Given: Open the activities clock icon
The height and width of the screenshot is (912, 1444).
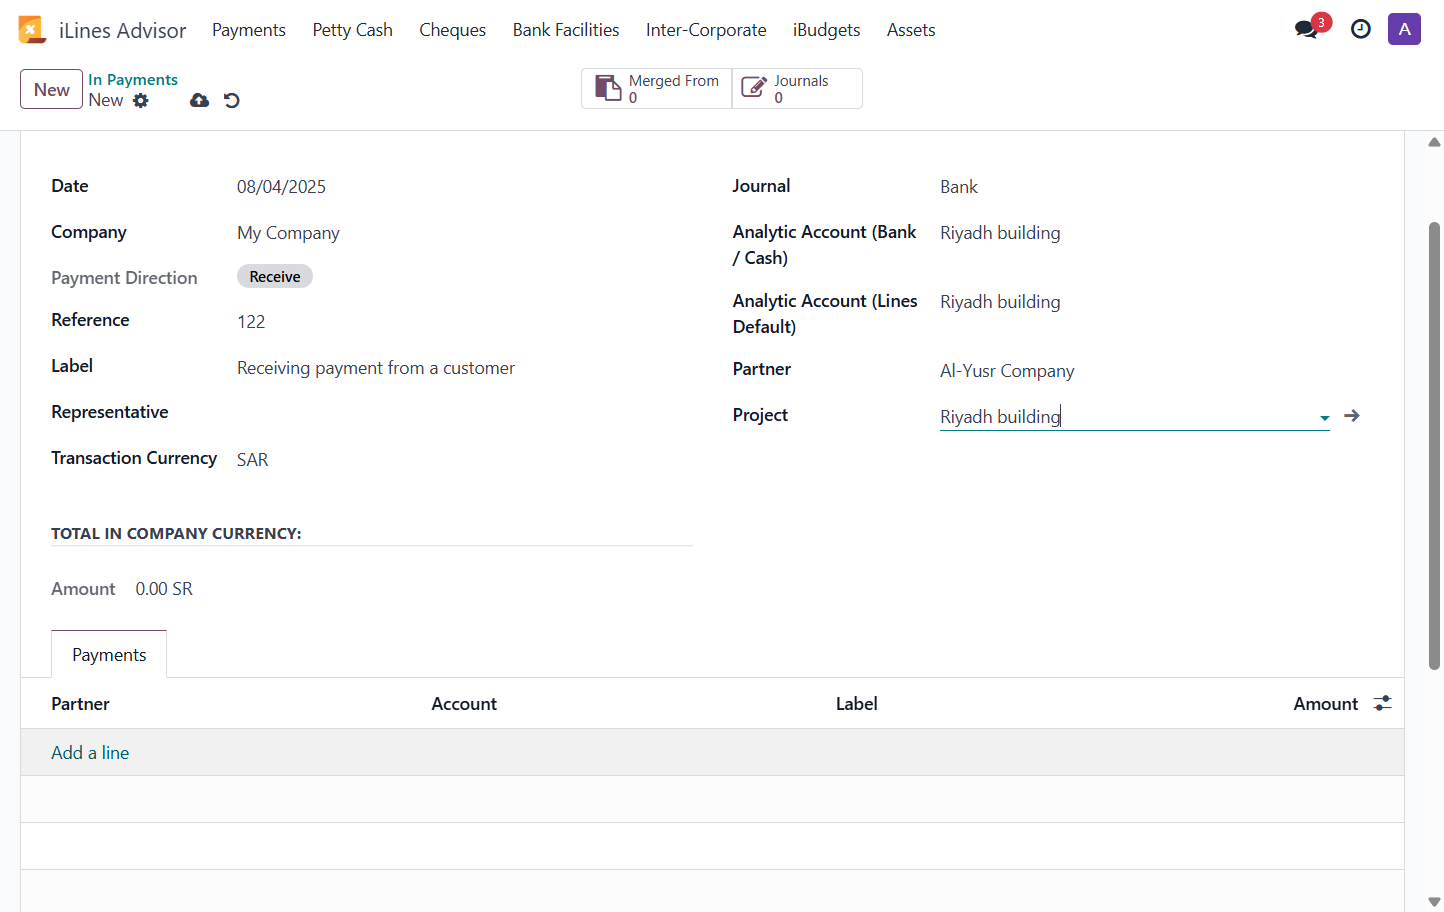Looking at the screenshot, I should point(1361,29).
